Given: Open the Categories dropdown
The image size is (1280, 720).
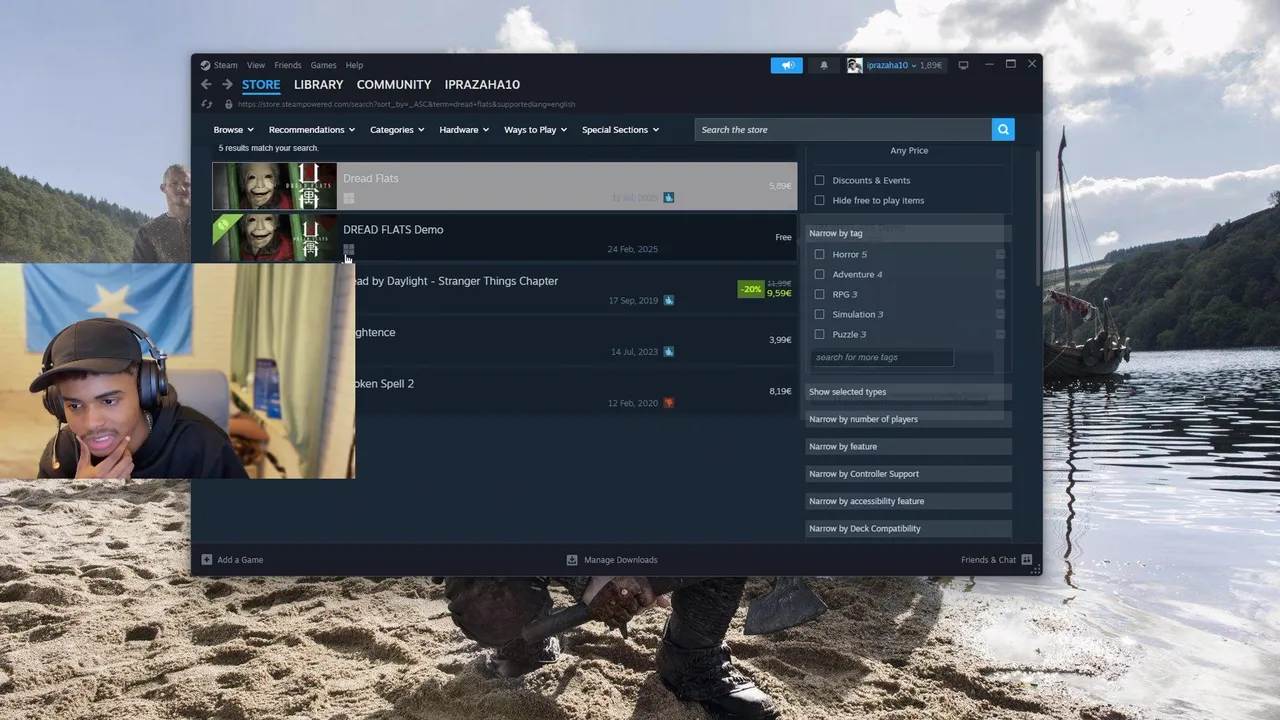Looking at the screenshot, I should 397,130.
